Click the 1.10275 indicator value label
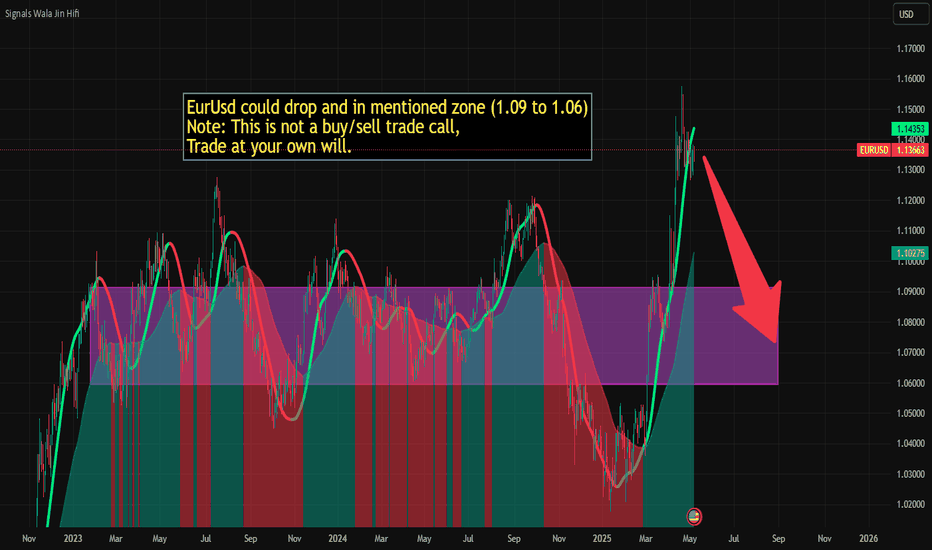This screenshot has height=550, width=932. [909, 253]
